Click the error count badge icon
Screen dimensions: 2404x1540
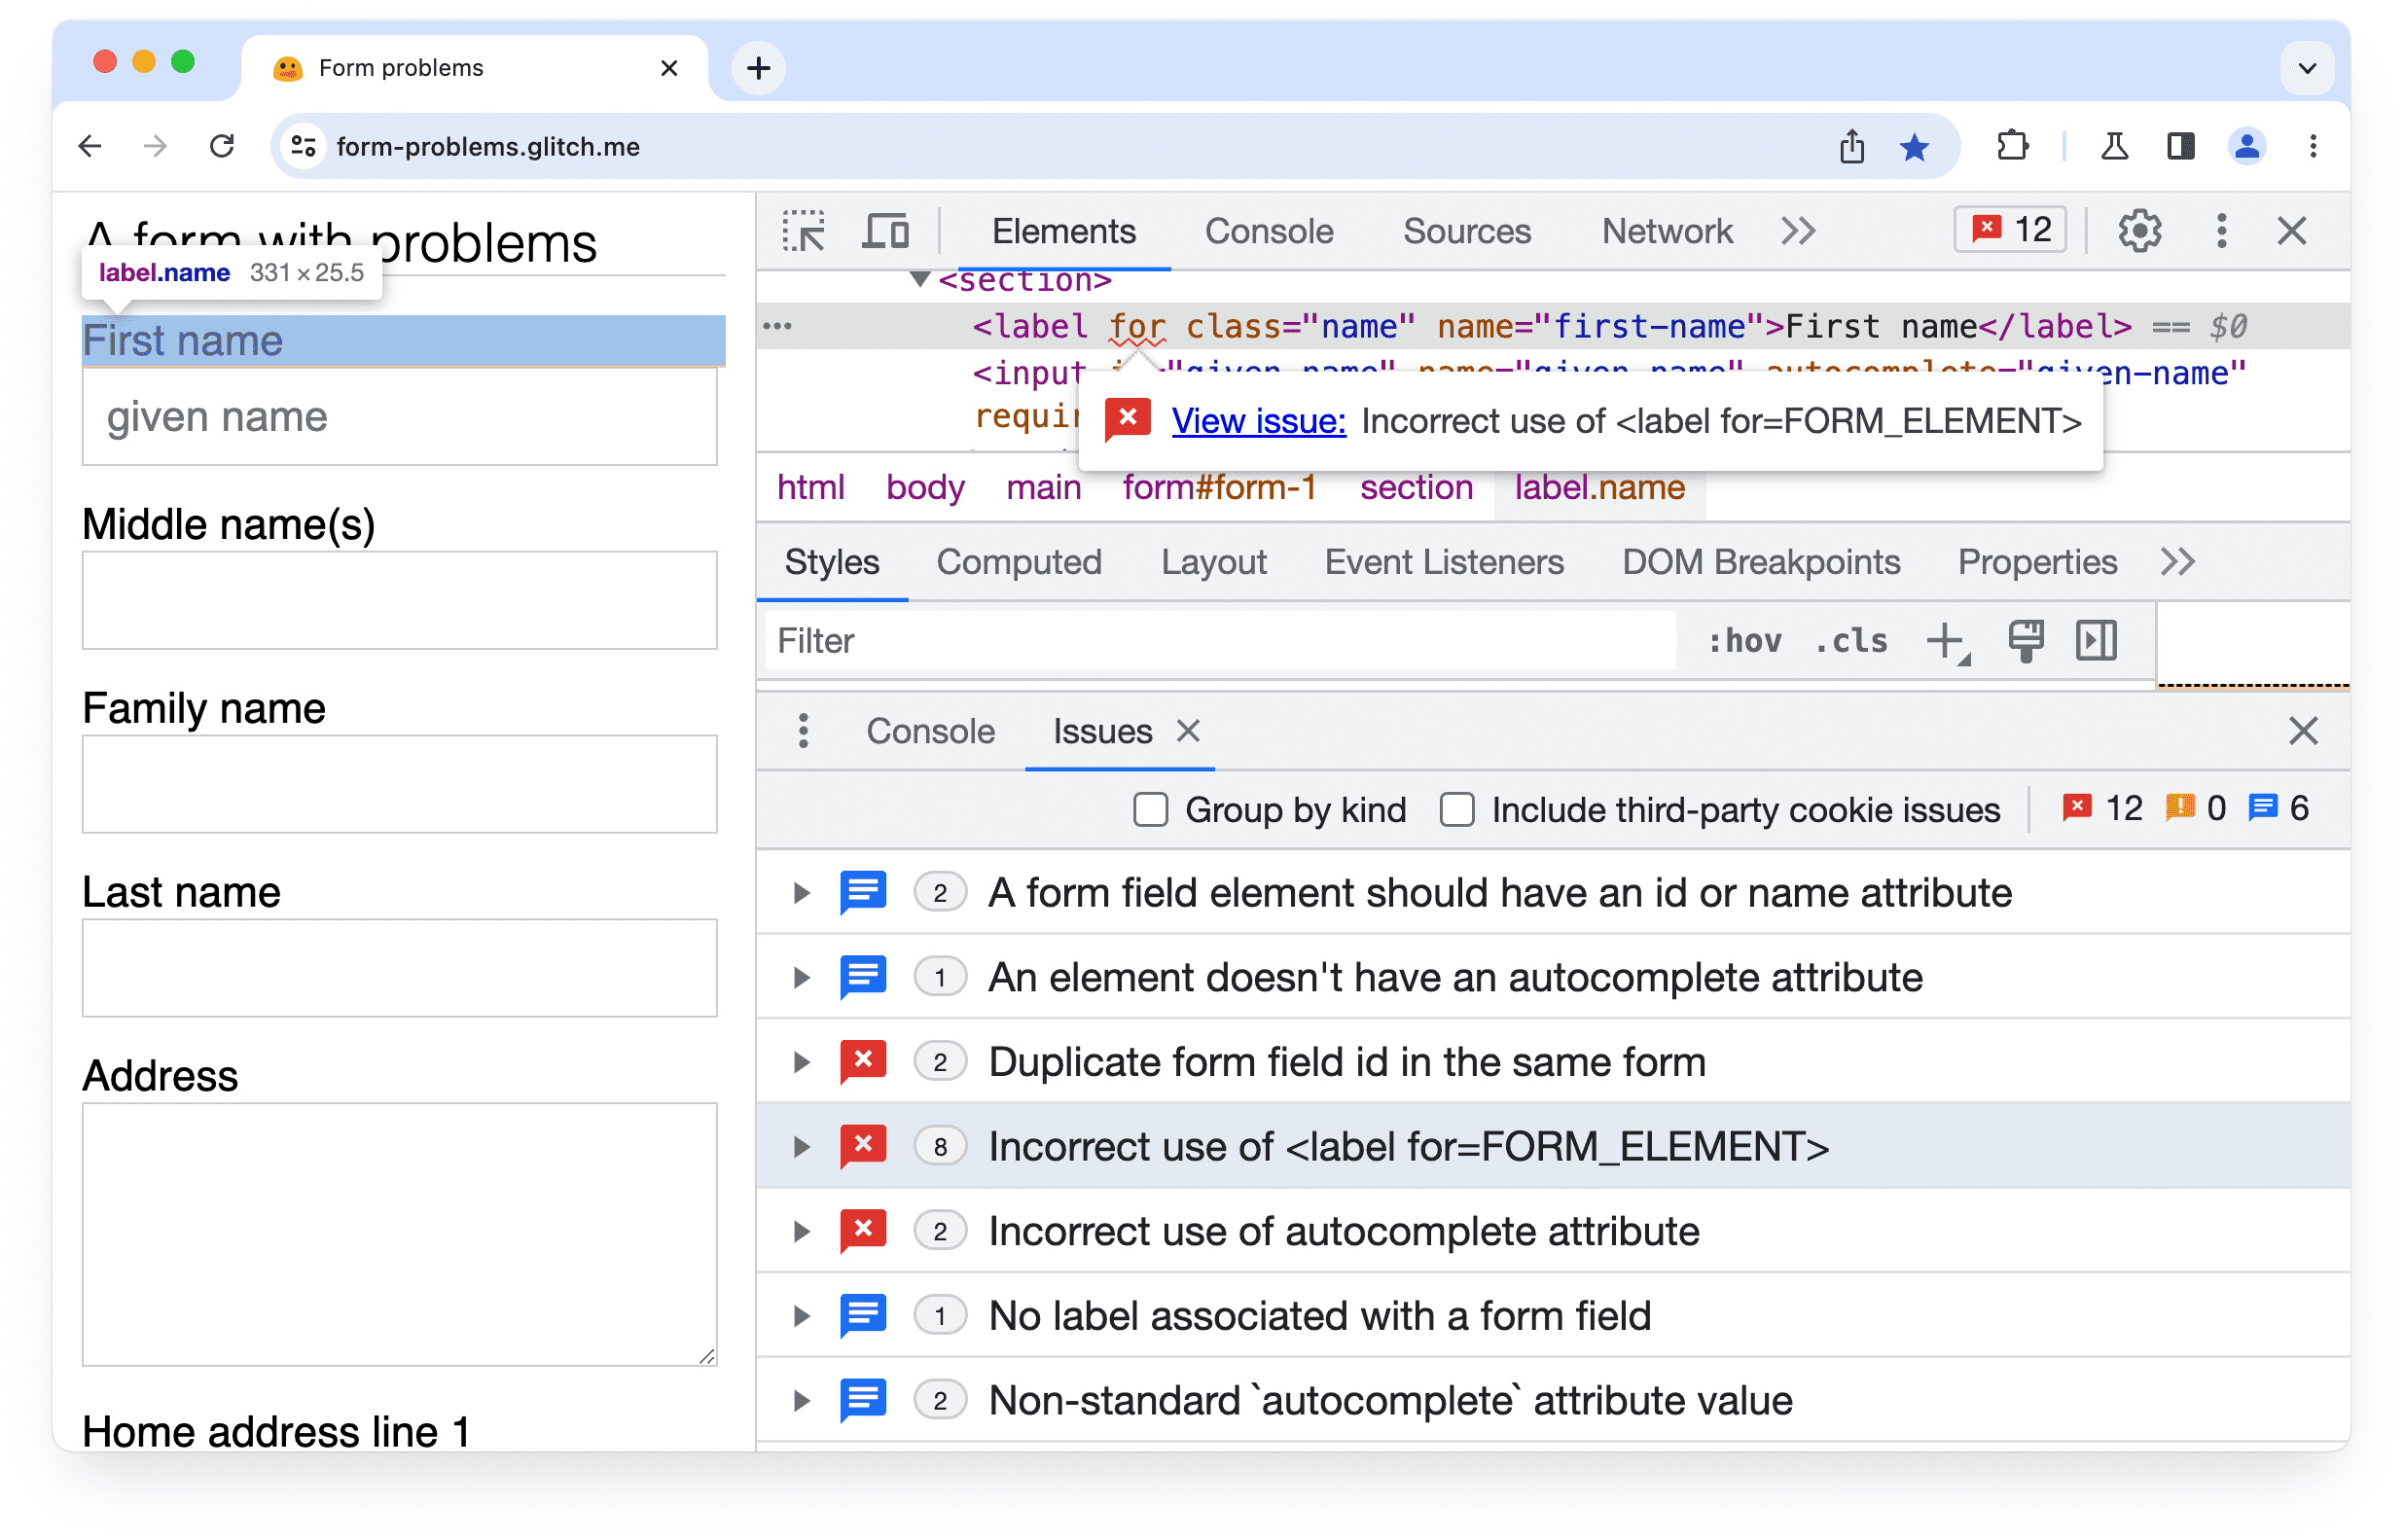[x=2012, y=230]
